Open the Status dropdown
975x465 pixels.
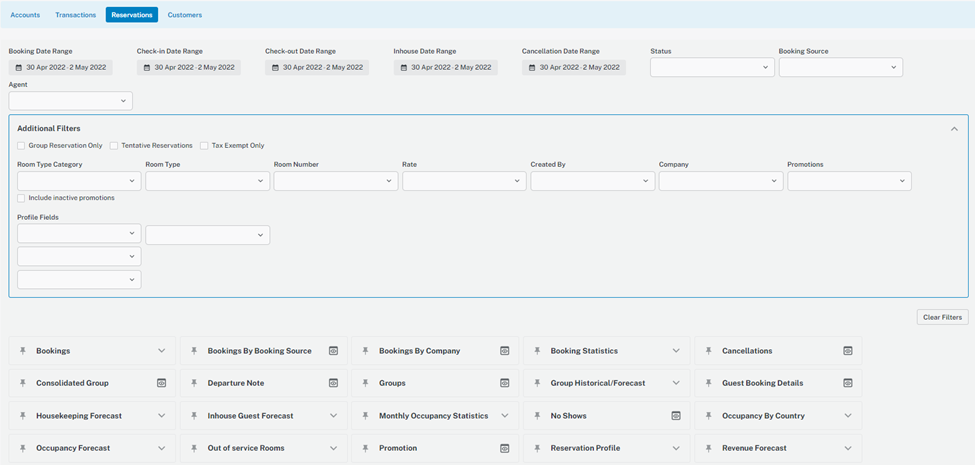point(713,67)
